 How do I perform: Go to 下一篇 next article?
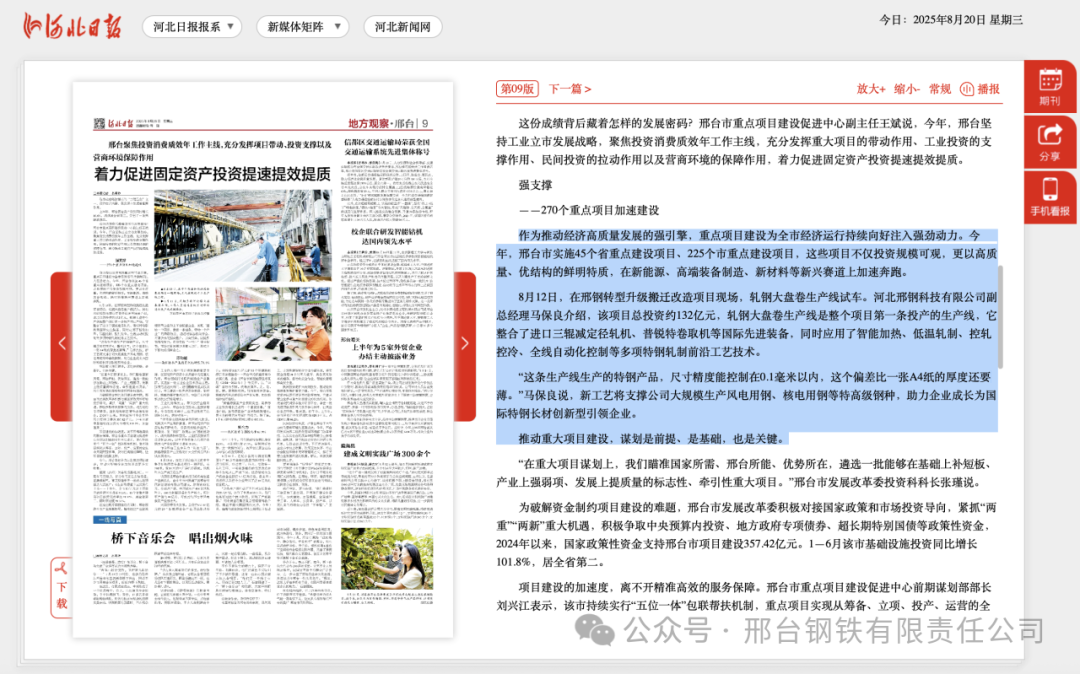pyautogui.click(x=569, y=89)
